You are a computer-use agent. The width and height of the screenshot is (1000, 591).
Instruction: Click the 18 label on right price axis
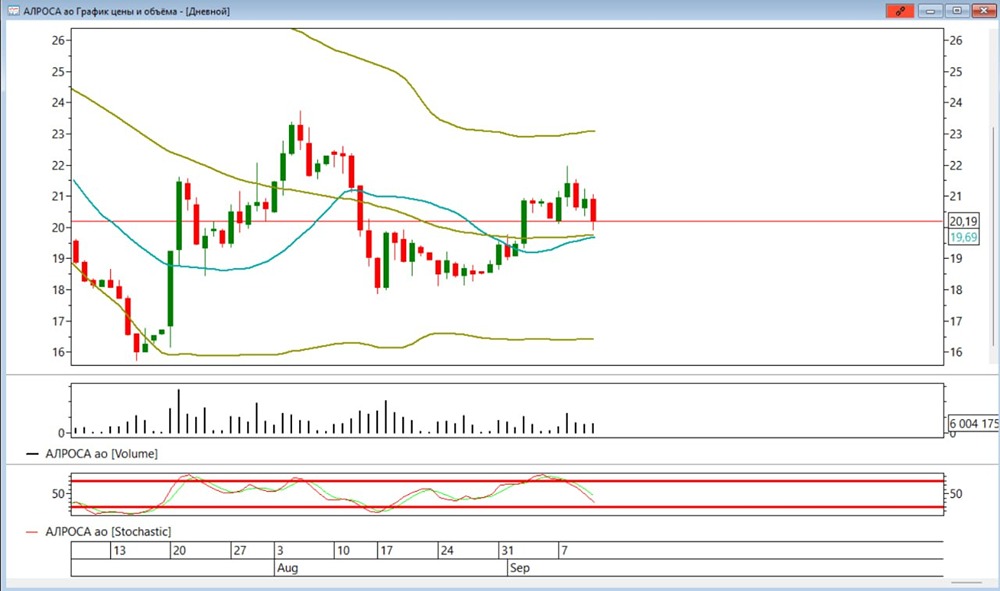955,289
